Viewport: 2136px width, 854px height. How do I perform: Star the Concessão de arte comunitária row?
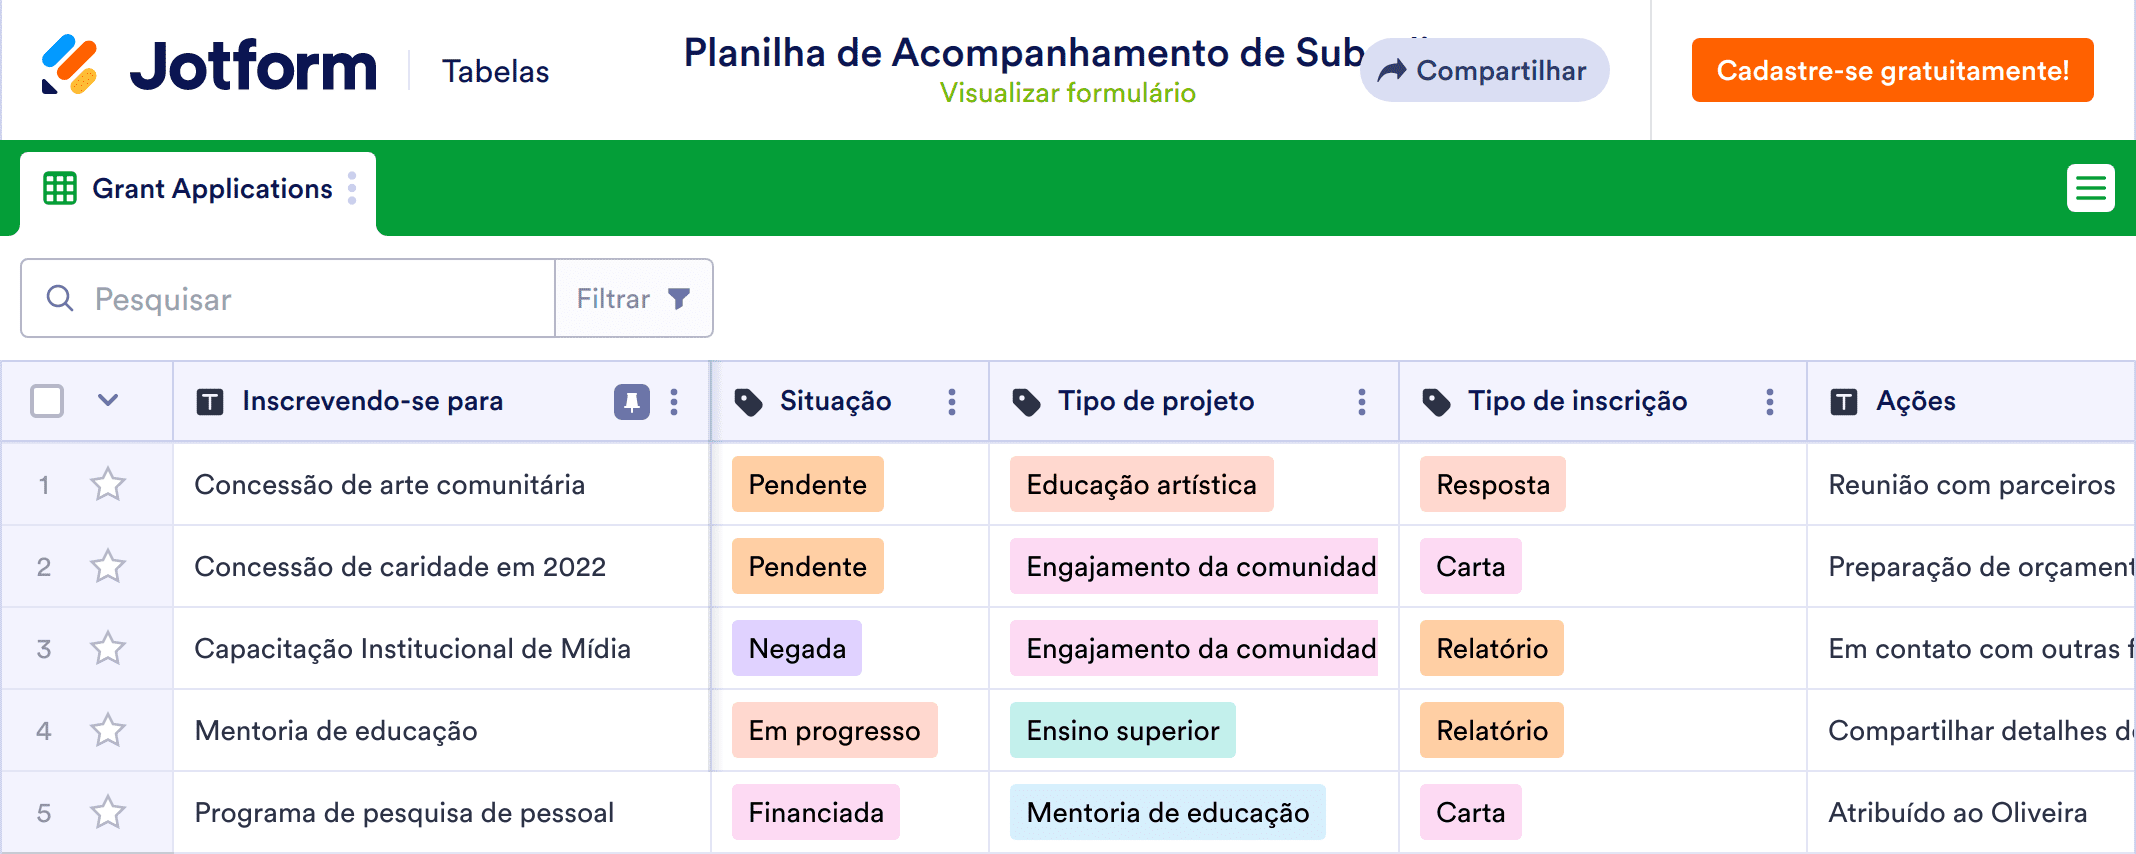tap(108, 485)
